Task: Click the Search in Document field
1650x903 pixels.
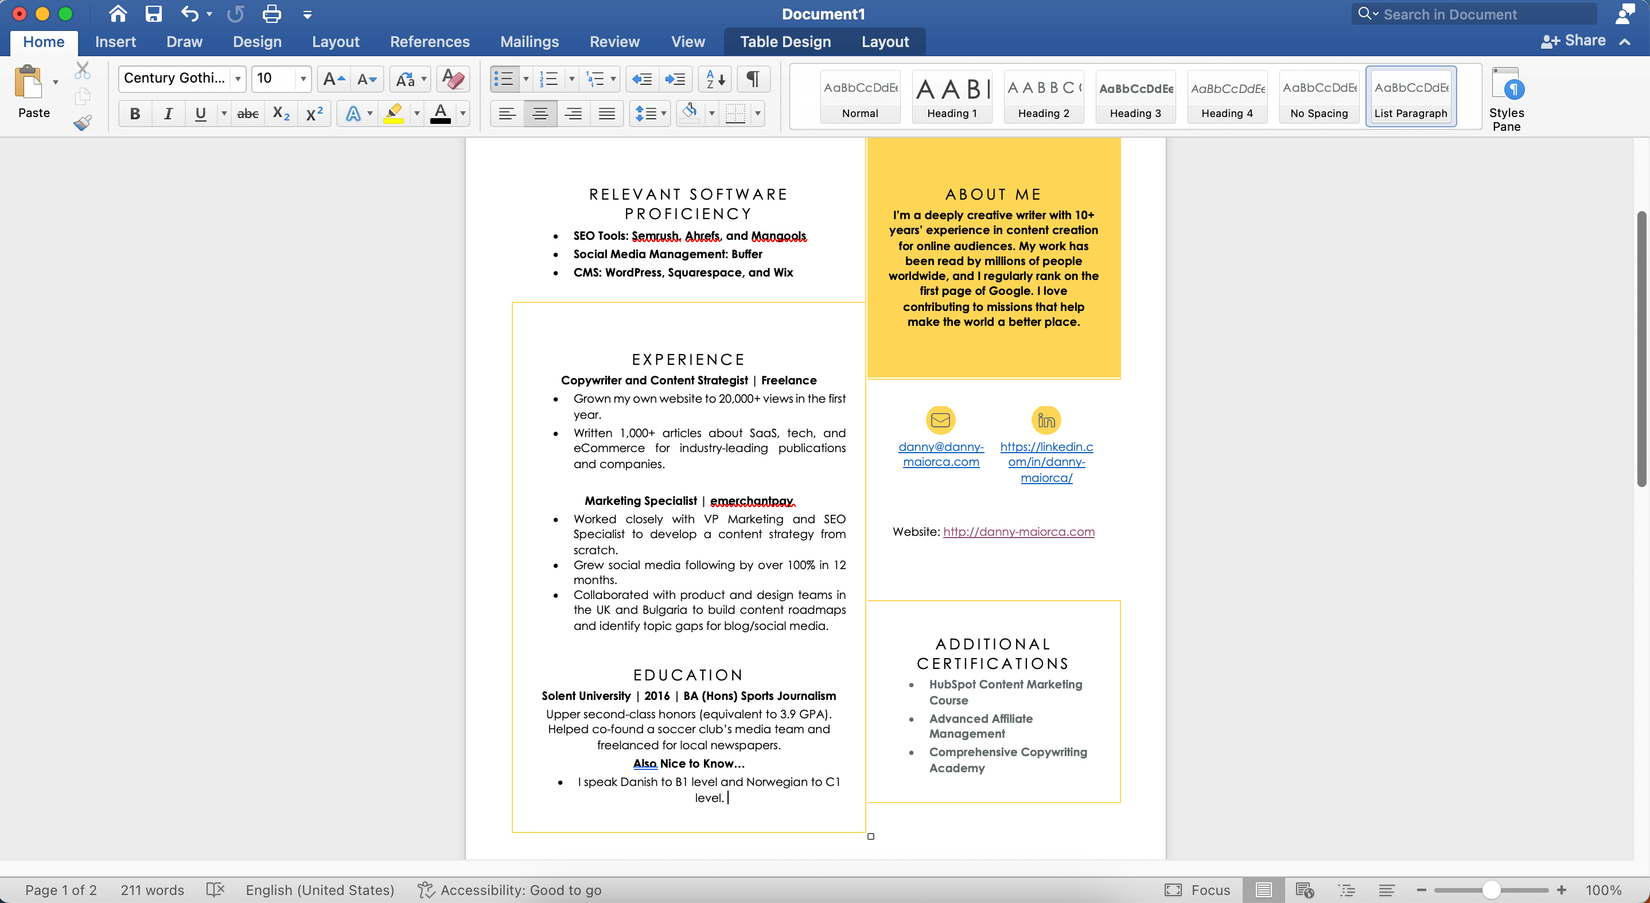Action: click(1473, 14)
